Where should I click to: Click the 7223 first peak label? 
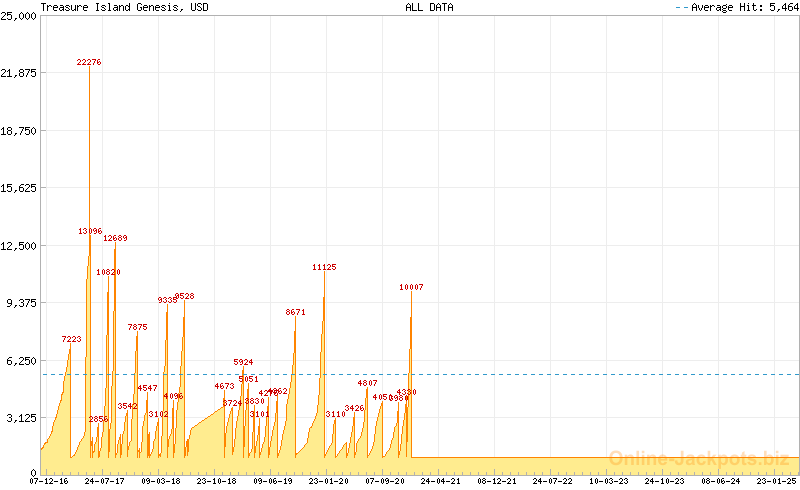pyautogui.click(x=71, y=339)
